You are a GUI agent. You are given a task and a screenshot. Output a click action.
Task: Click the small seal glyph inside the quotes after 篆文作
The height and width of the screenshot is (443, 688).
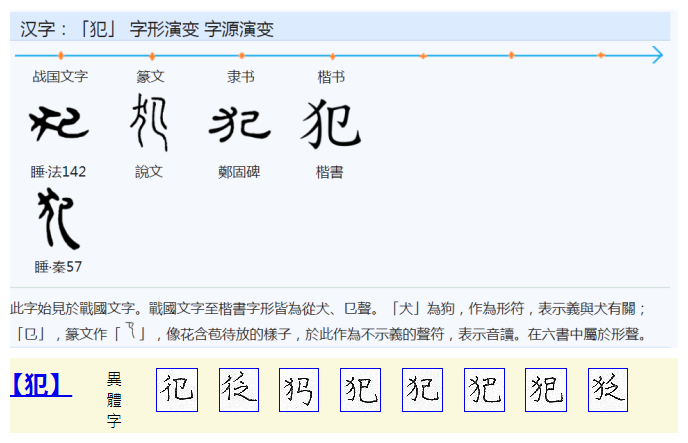(x=130, y=330)
